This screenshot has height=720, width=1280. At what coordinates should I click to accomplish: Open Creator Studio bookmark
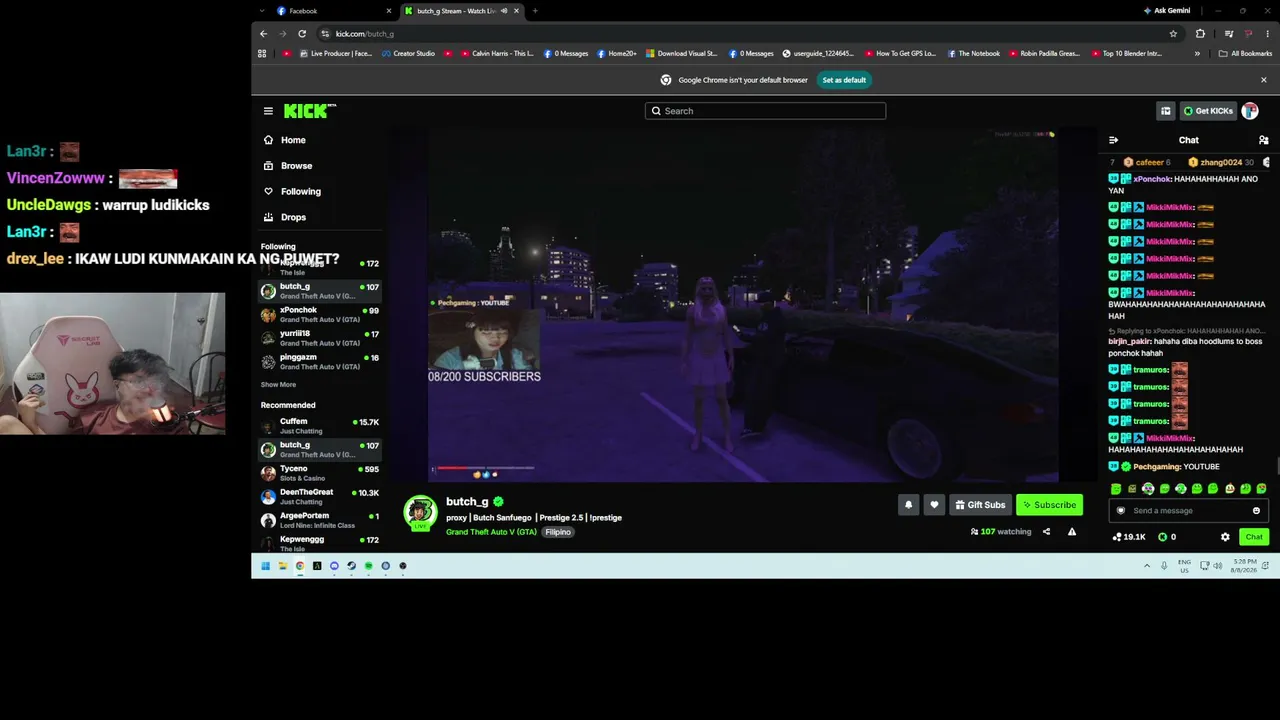click(409, 54)
